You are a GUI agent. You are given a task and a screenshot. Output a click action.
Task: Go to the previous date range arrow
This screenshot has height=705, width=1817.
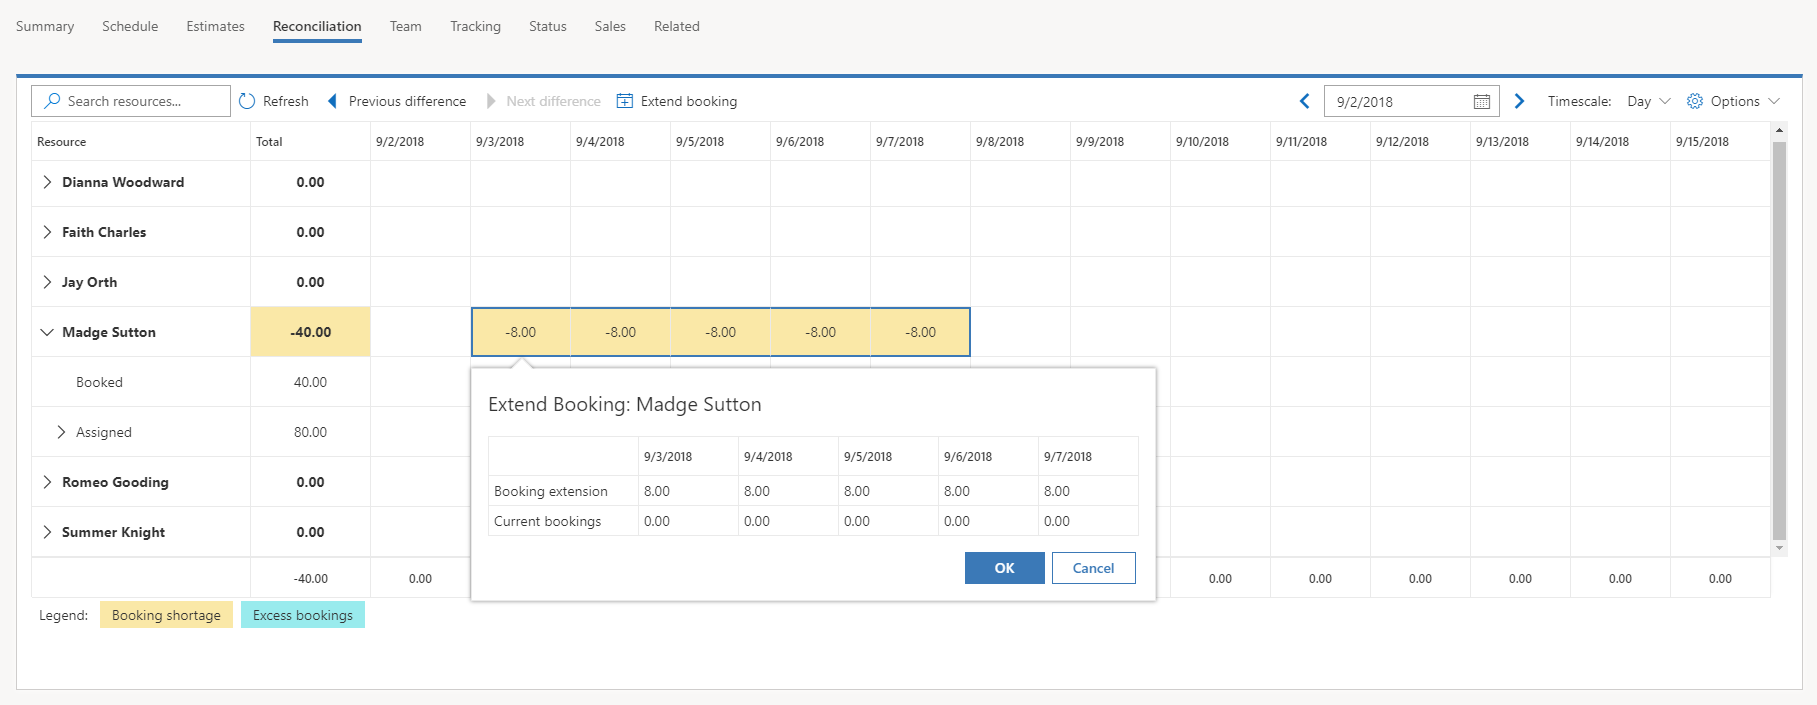[x=1304, y=101]
